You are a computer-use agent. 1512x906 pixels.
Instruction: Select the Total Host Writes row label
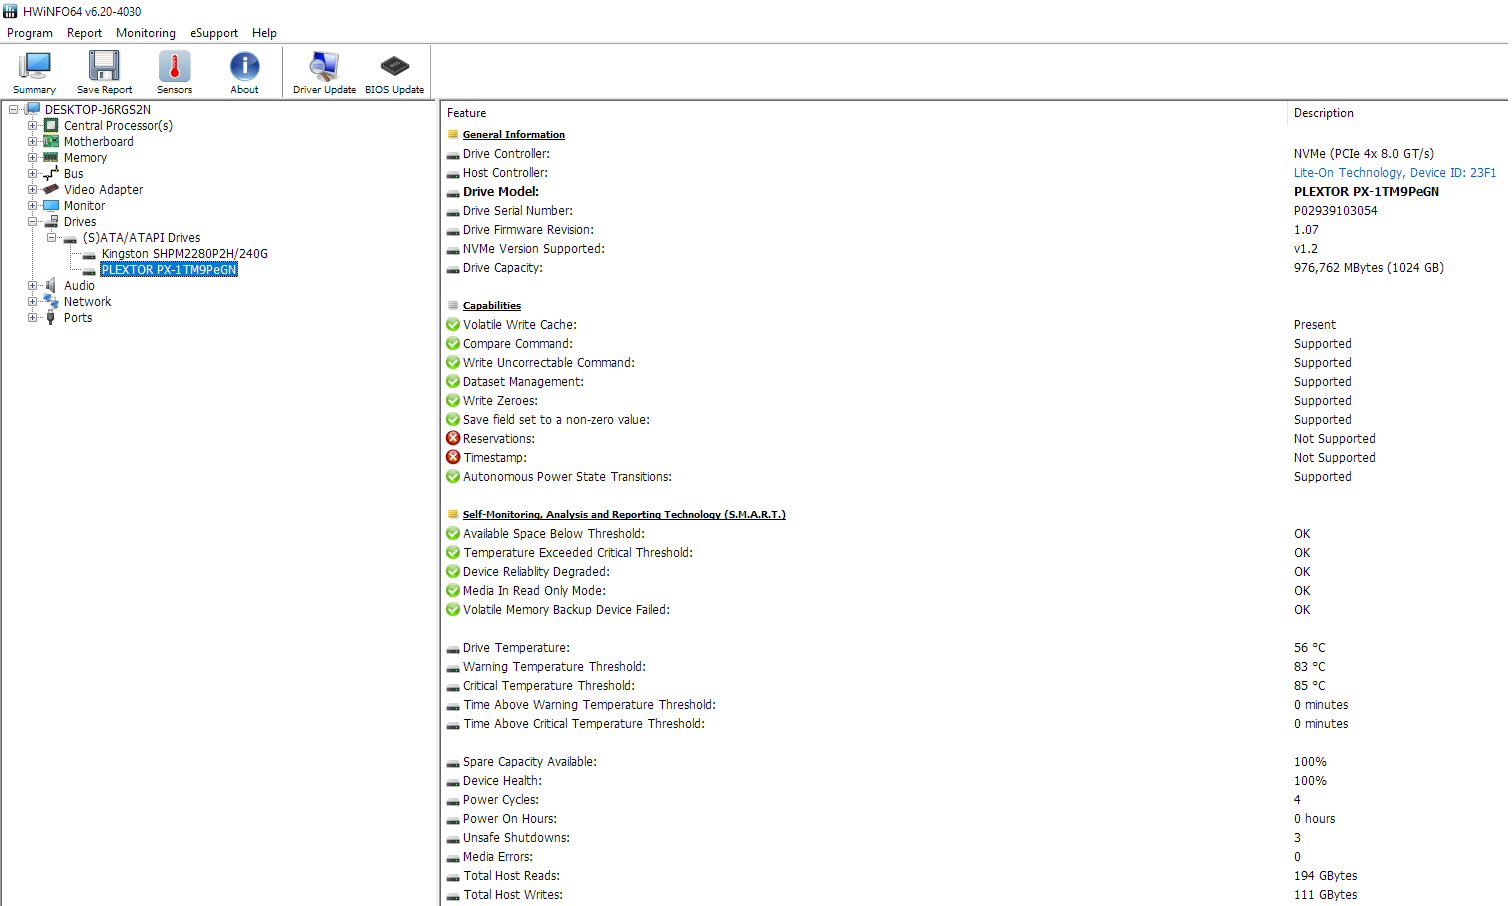click(x=513, y=895)
